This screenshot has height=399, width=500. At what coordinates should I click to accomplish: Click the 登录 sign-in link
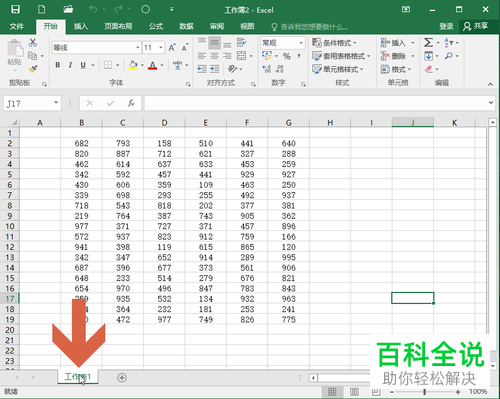pyautogui.click(x=446, y=26)
